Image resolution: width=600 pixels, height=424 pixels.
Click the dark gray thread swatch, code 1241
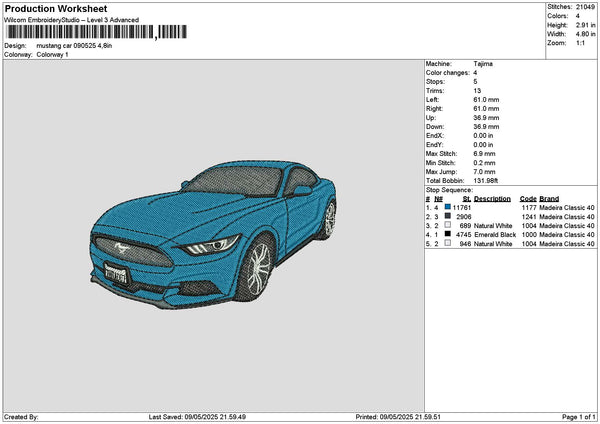(447, 216)
